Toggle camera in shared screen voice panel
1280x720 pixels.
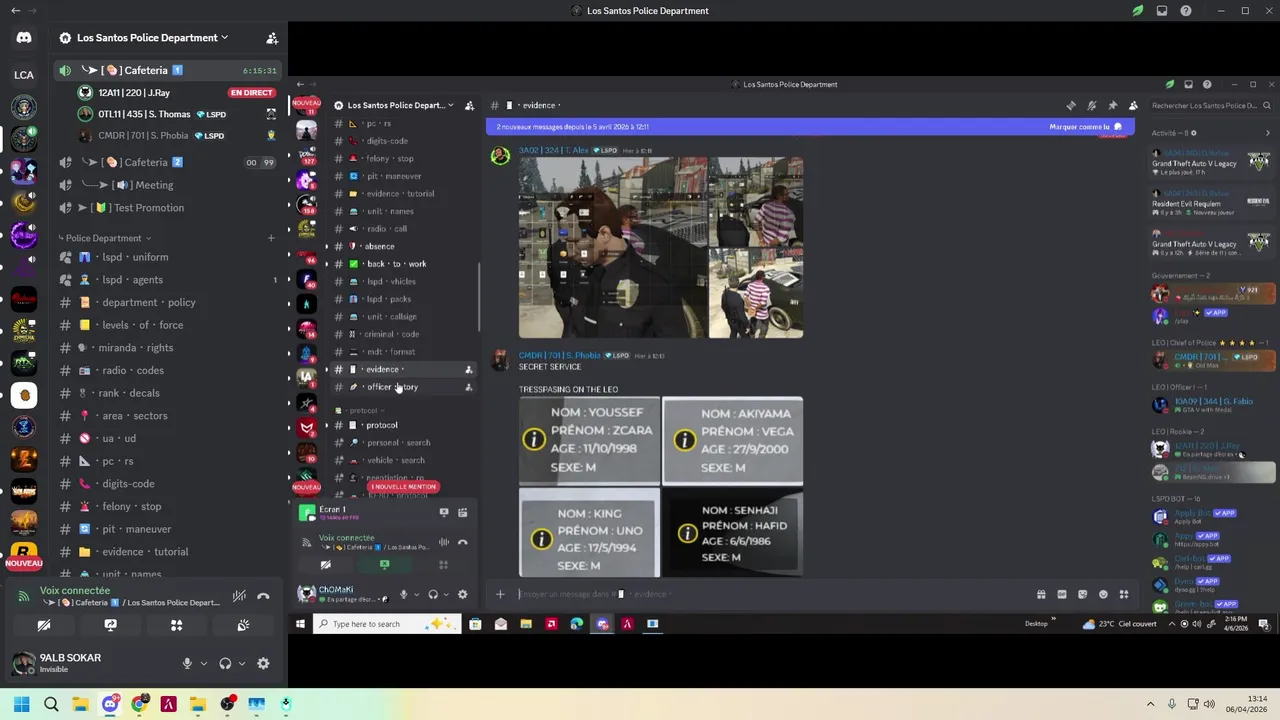click(x=325, y=565)
